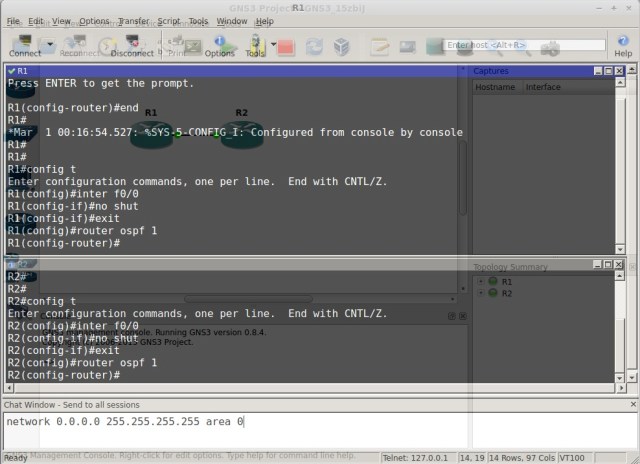The height and width of the screenshot is (464, 640).
Task: Click the 'Chat Window - Send to all sessions' label
Action: [x=71, y=404]
